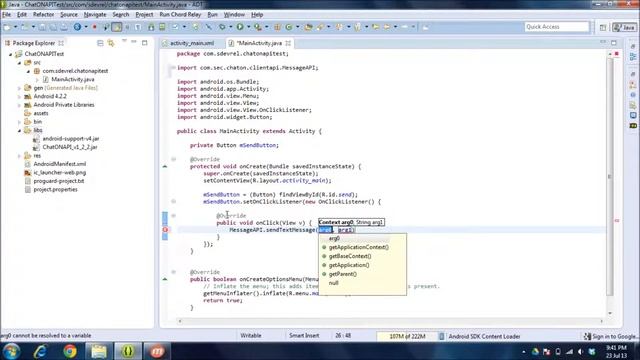Screen dimensions: 640x360
Task: Click the Print toolbar icon
Action: click(64, 27)
